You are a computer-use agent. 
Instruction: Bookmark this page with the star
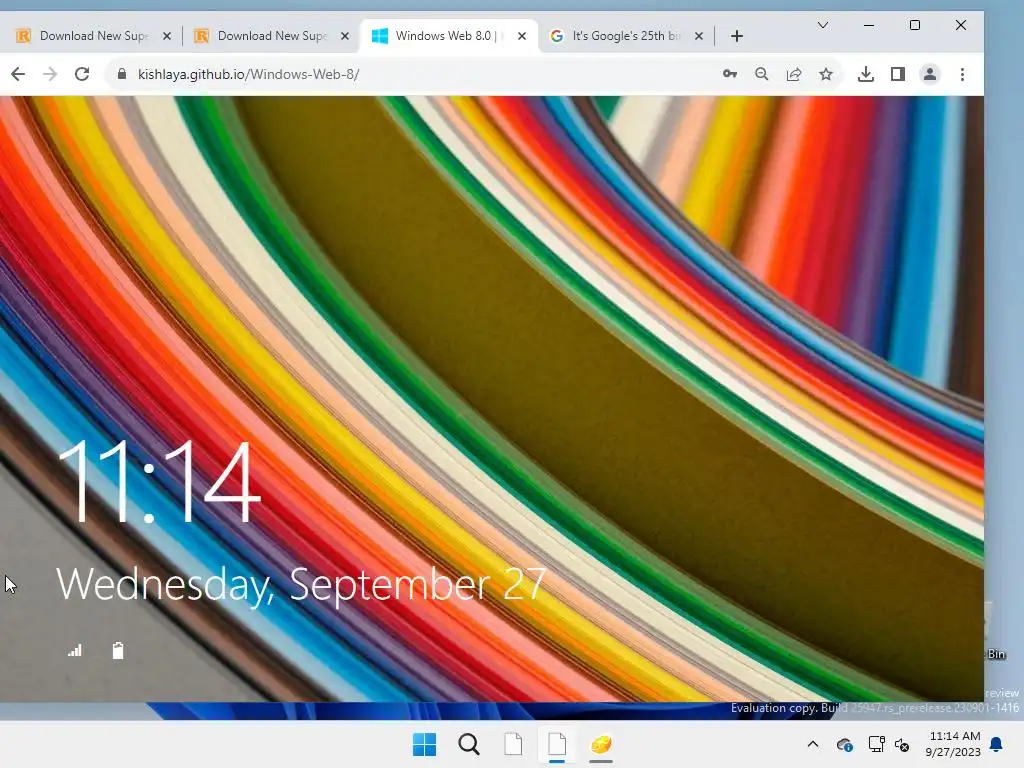(x=826, y=74)
